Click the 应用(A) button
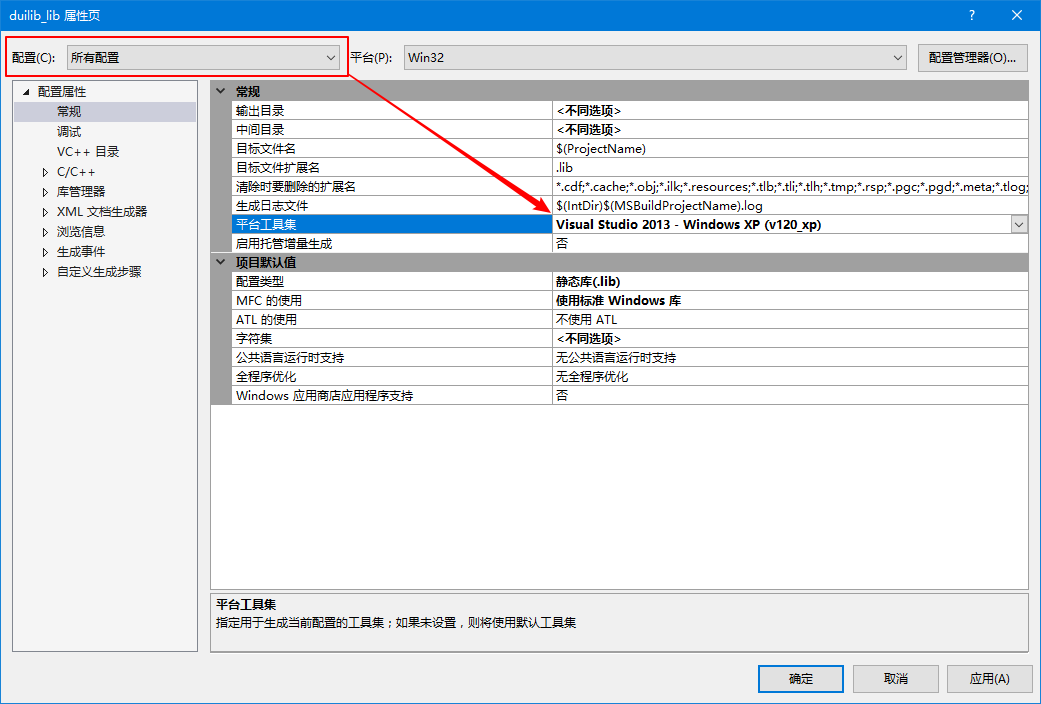1041x704 pixels. point(989,678)
